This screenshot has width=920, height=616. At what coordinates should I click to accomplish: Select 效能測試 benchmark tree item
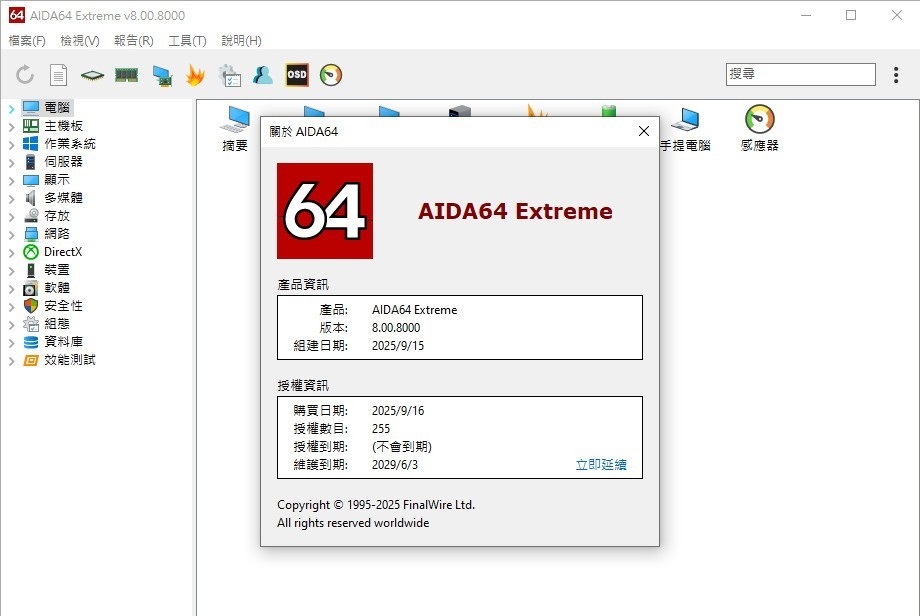tap(70, 360)
